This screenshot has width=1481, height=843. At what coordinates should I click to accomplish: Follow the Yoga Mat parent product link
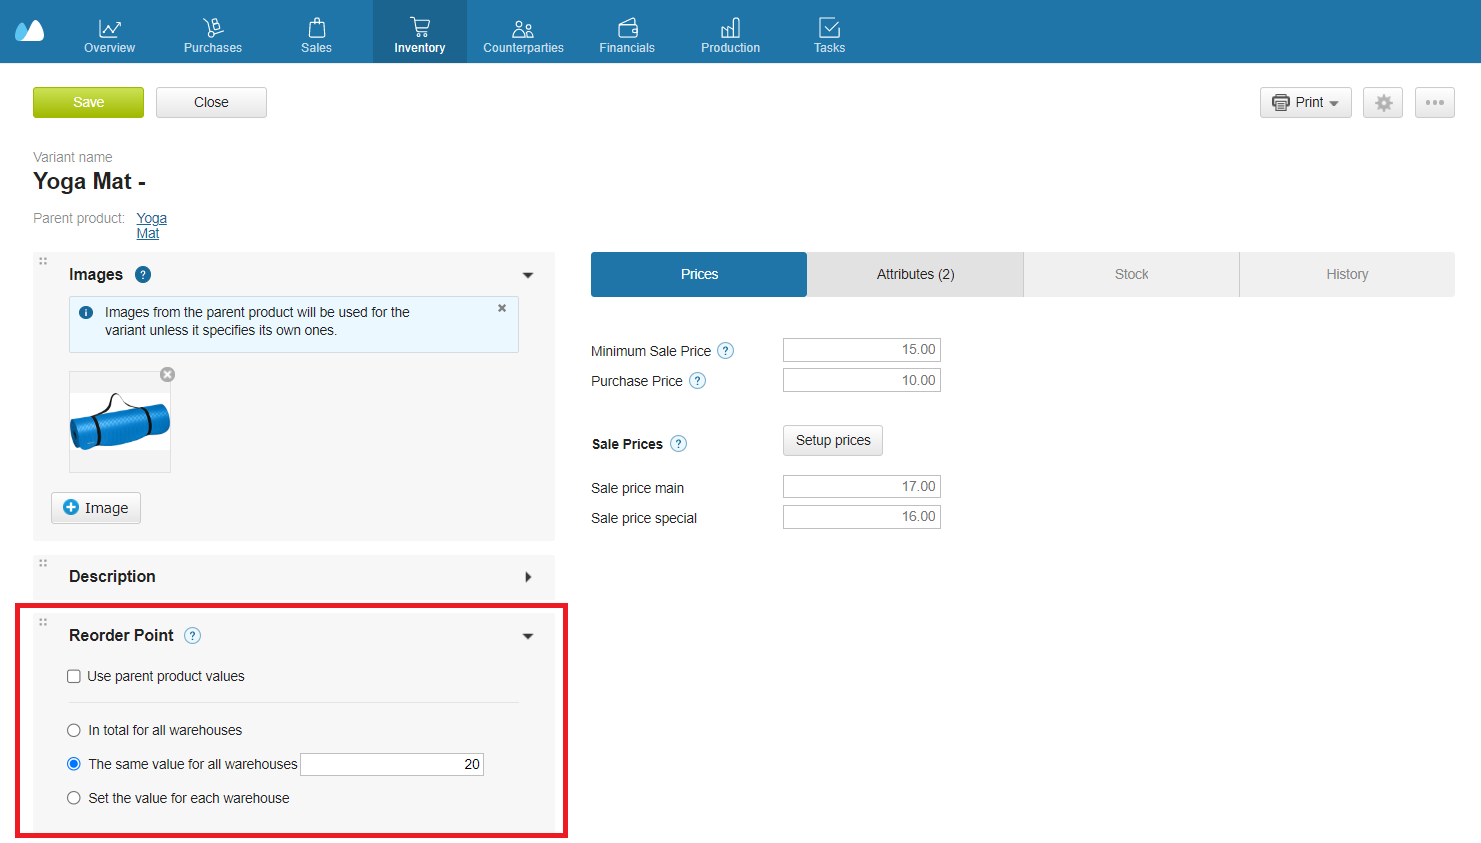tap(151, 225)
